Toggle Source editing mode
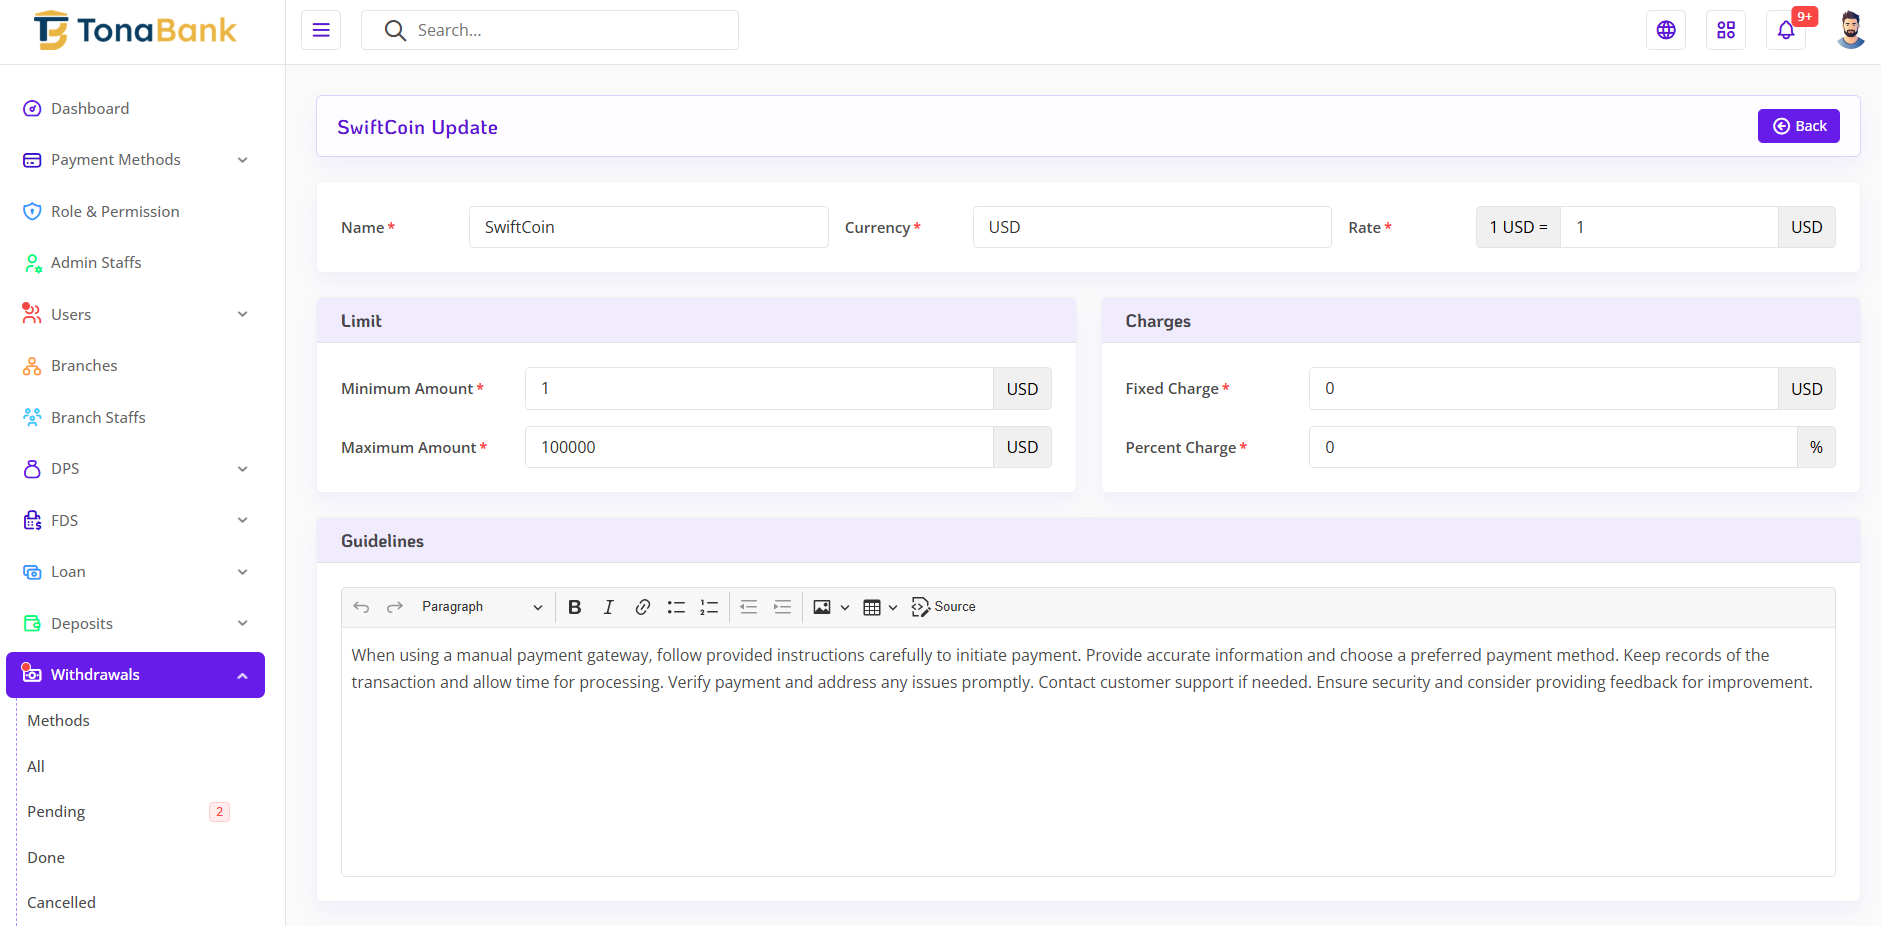This screenshot has width=1881, height=926. (943, 607)
